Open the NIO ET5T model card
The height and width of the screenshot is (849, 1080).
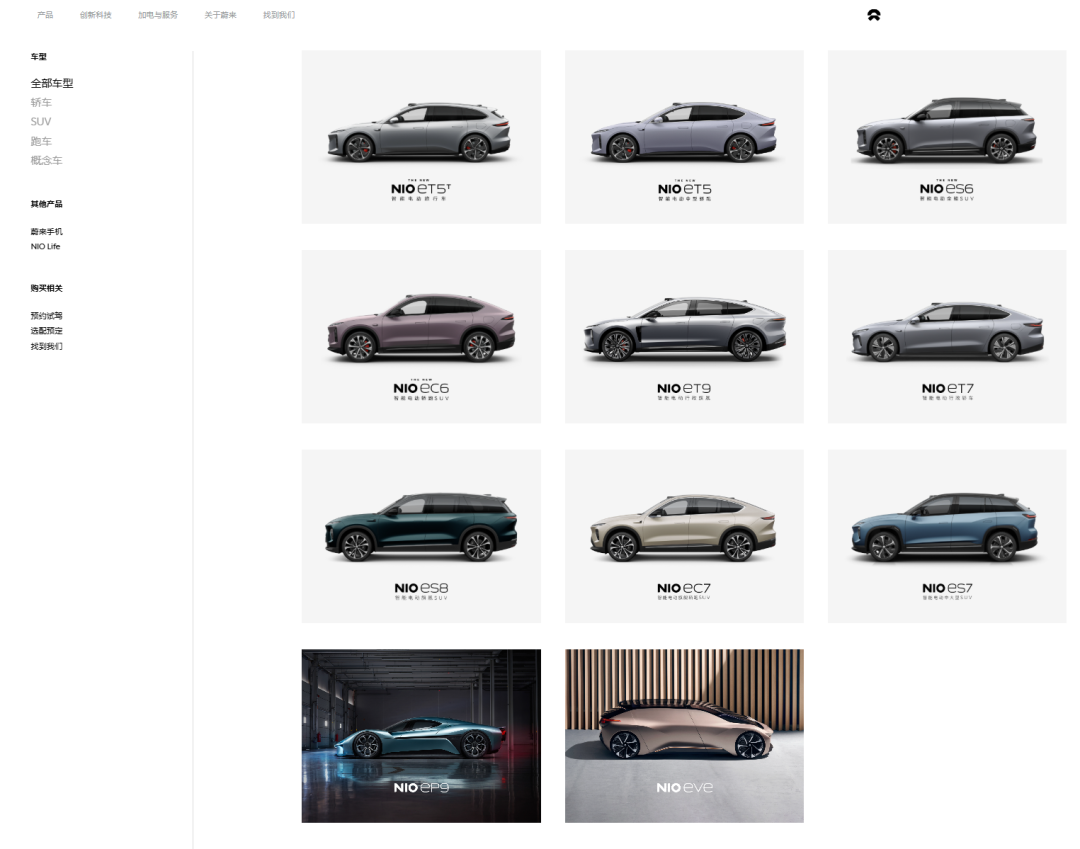421,137
